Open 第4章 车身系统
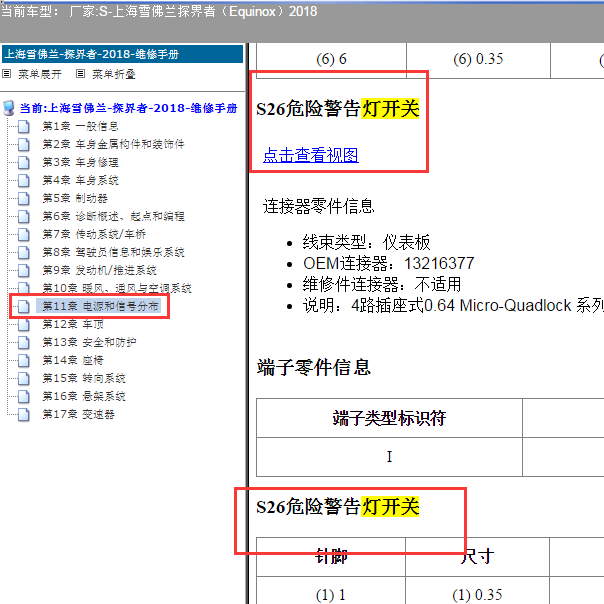Viewport: 604px width, 604px height. (x=80, y=180)
